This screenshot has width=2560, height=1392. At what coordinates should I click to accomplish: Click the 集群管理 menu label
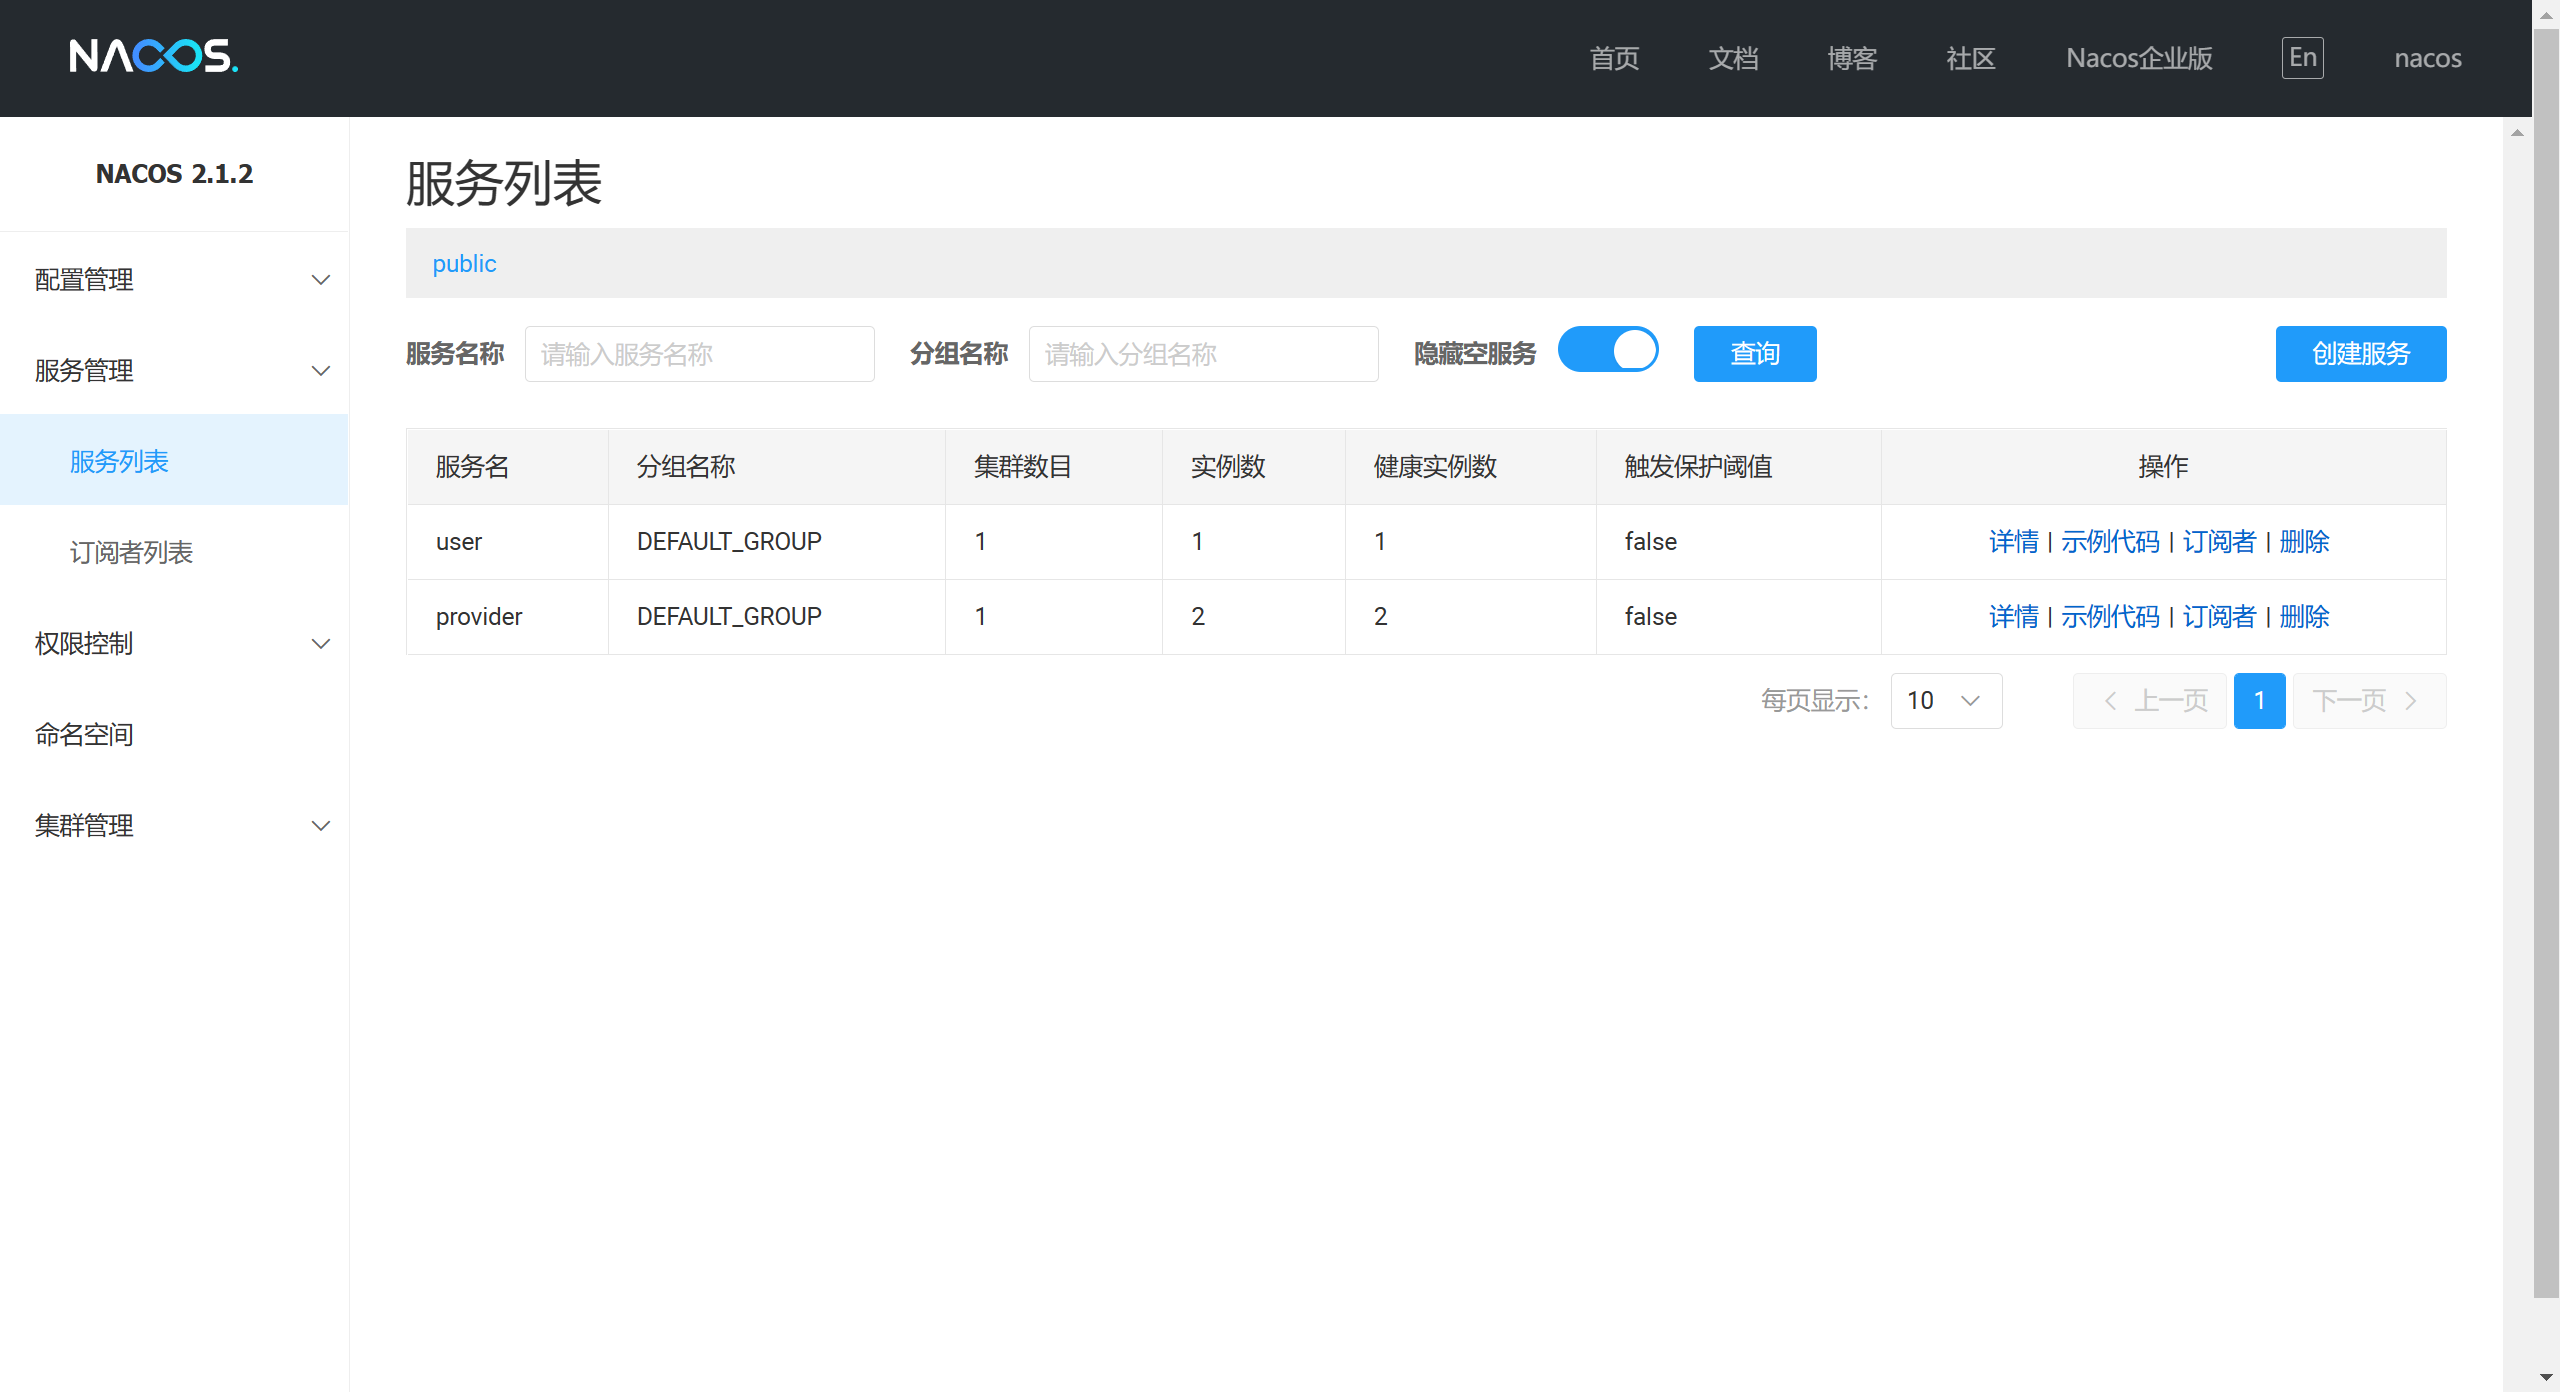tap(84, 826)
